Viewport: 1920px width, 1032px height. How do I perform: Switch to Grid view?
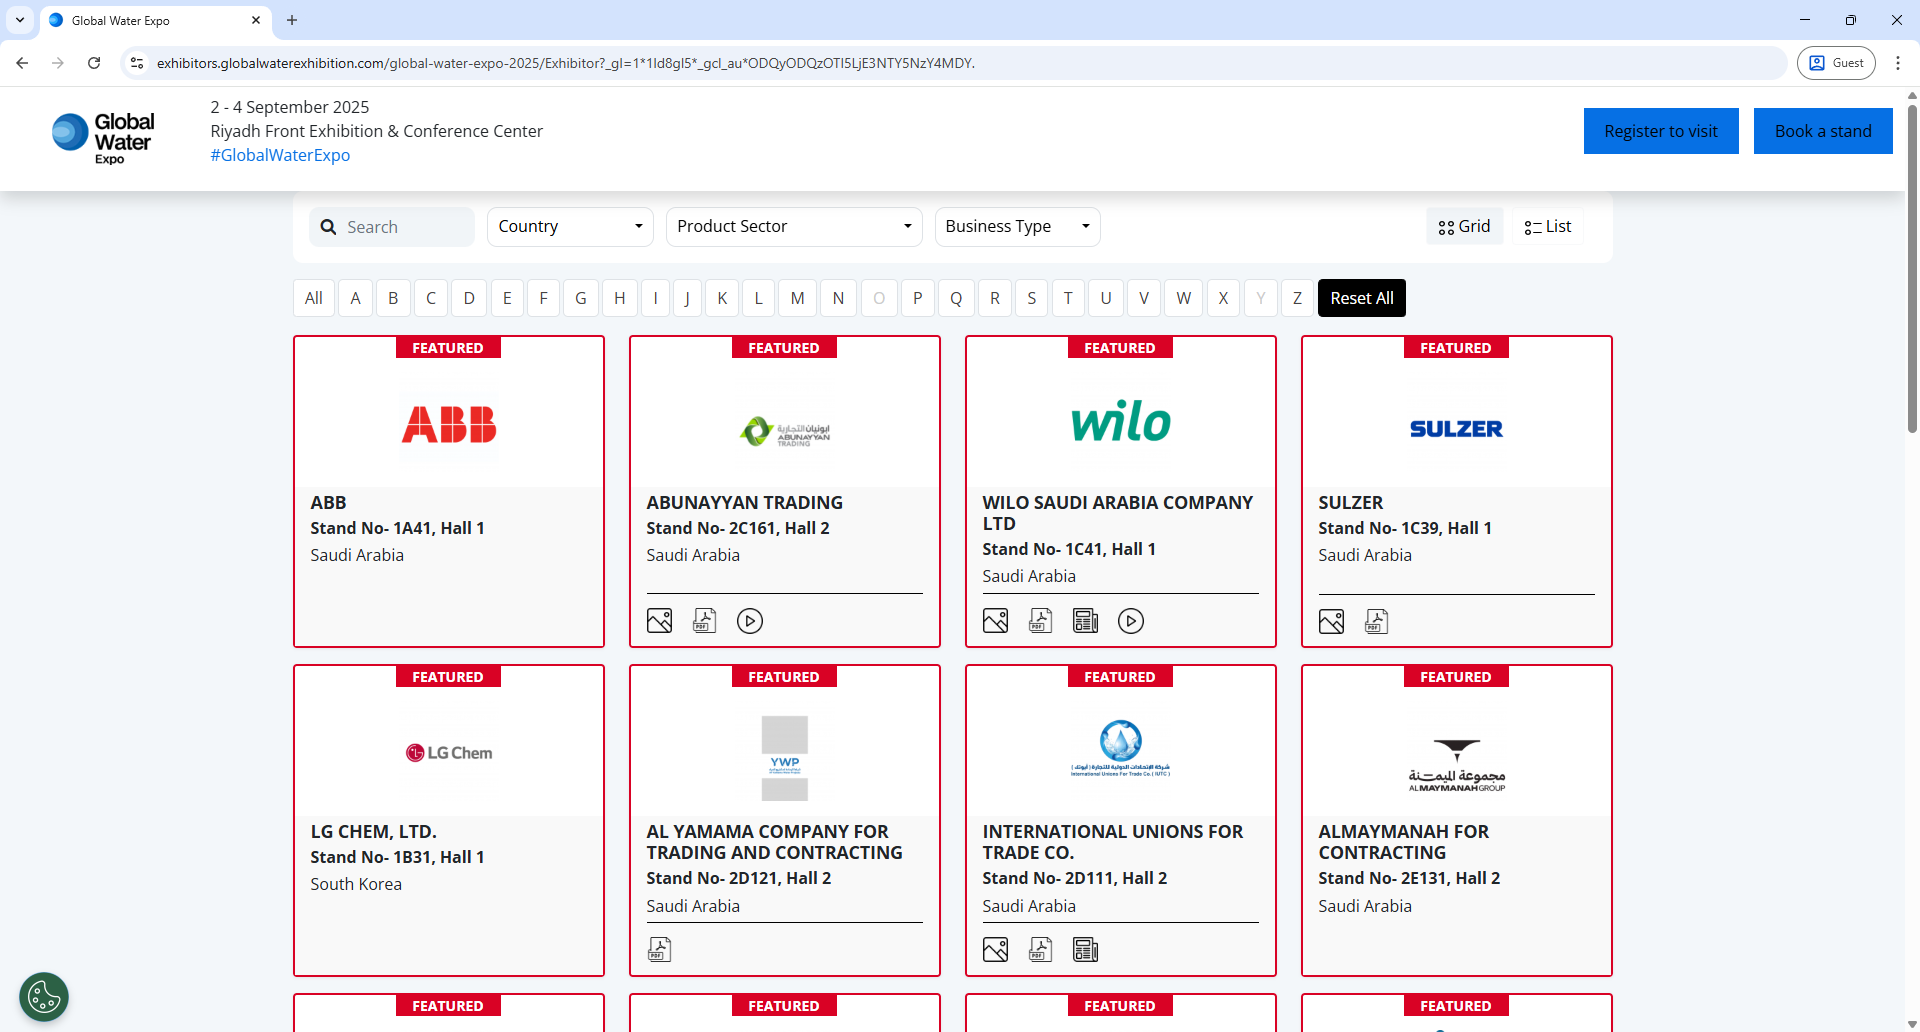tap(1464, 226)
